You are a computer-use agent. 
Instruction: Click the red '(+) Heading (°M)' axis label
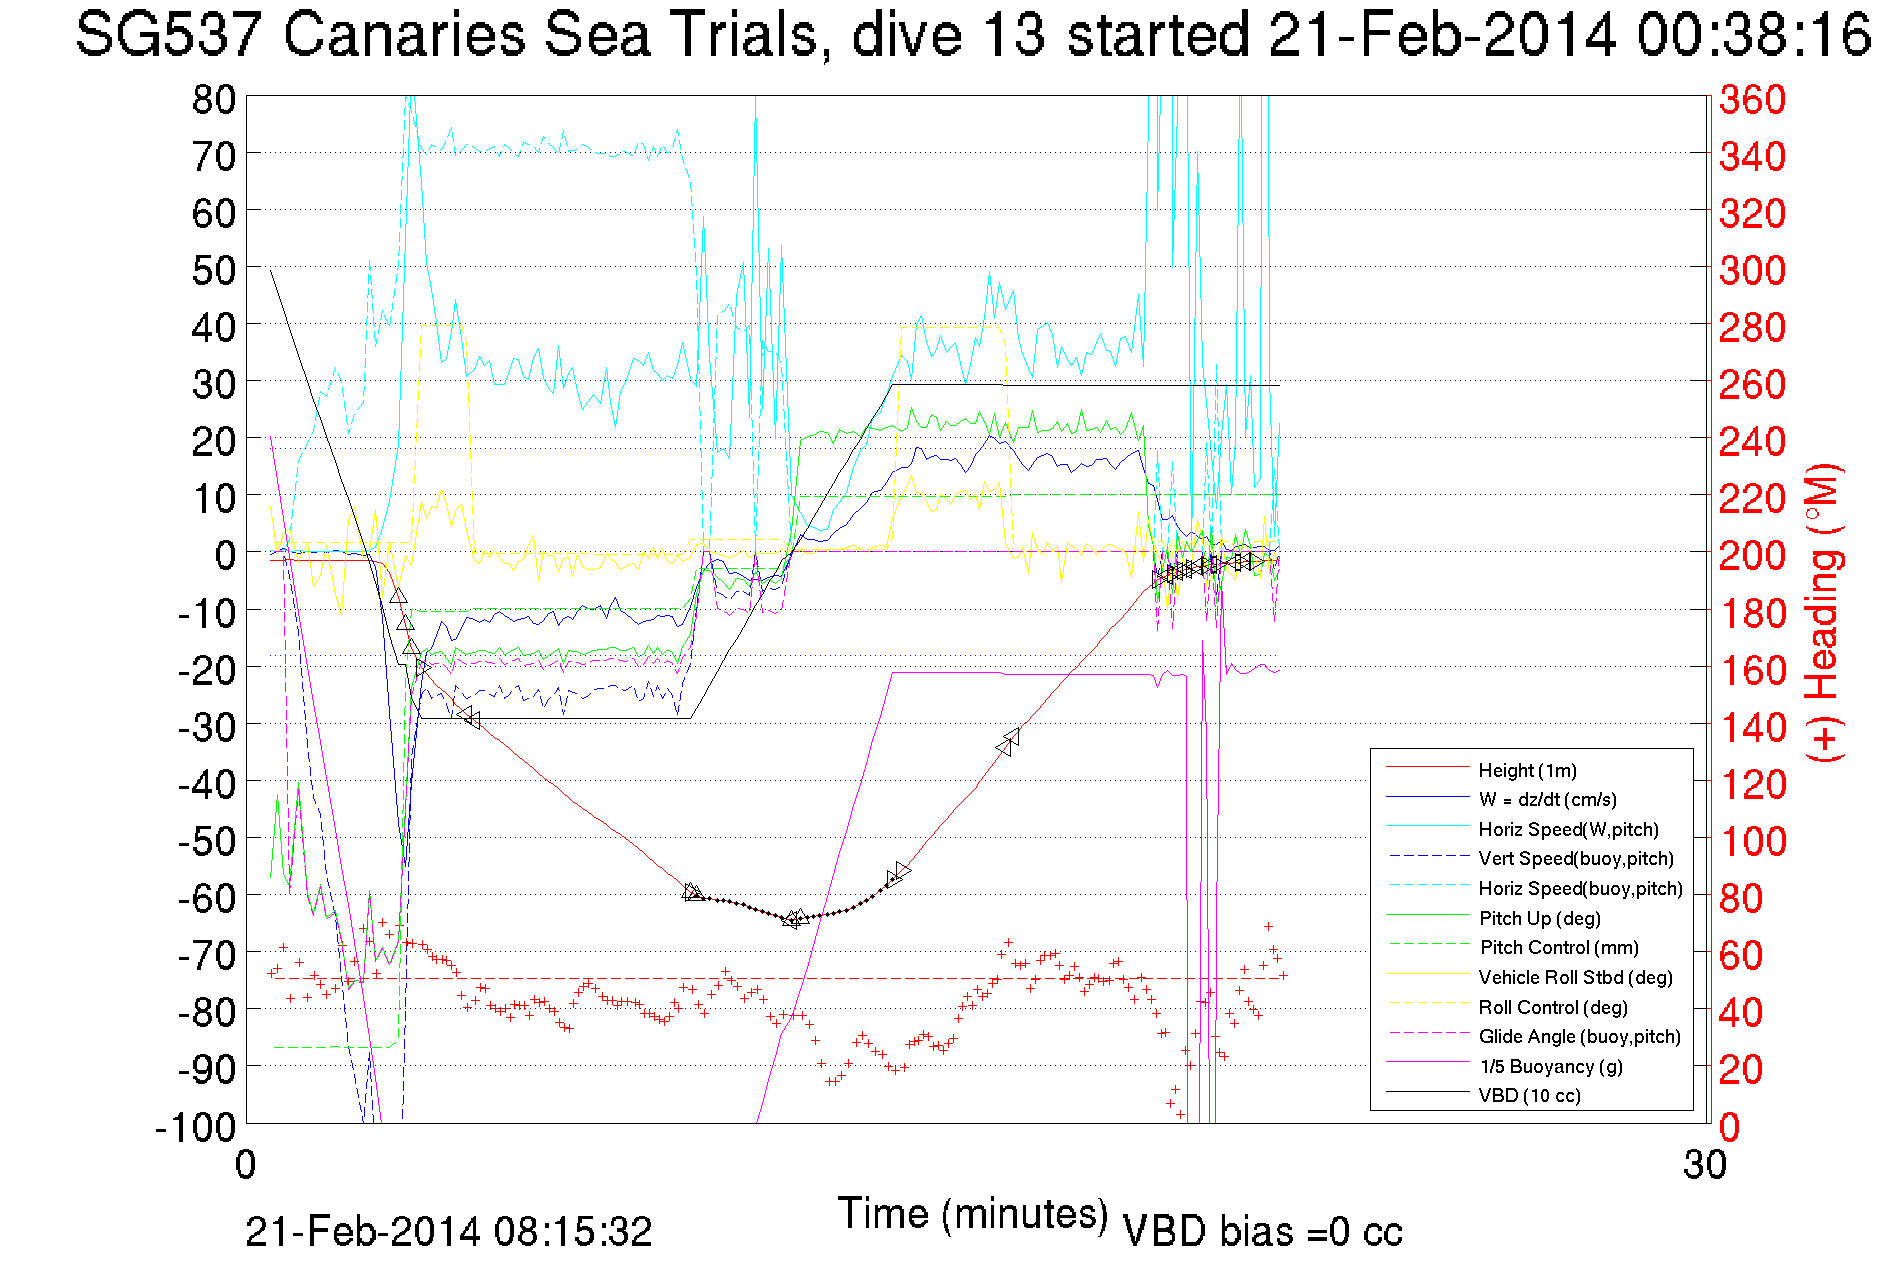coord(1823,612)
